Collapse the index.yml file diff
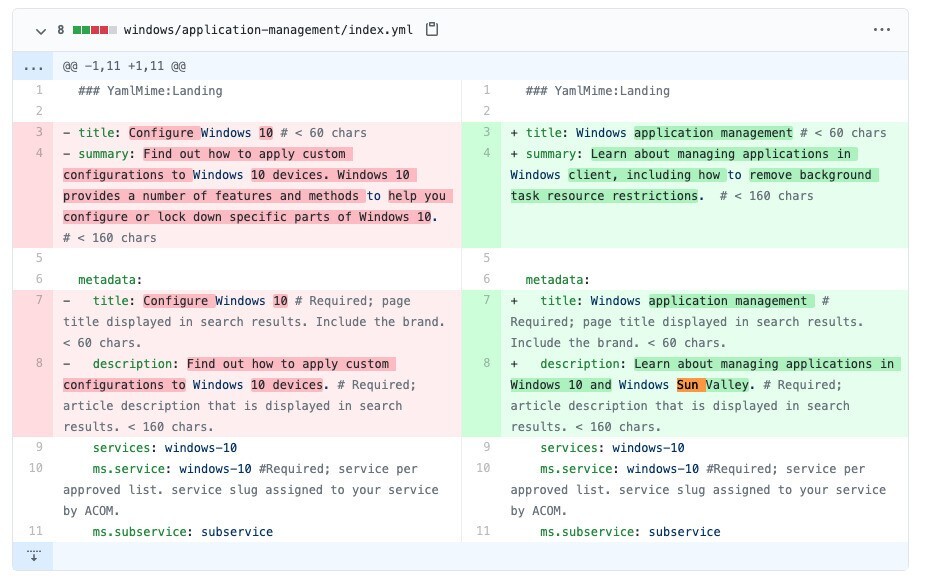Screen dimensions: 925x582 (41, 31)
